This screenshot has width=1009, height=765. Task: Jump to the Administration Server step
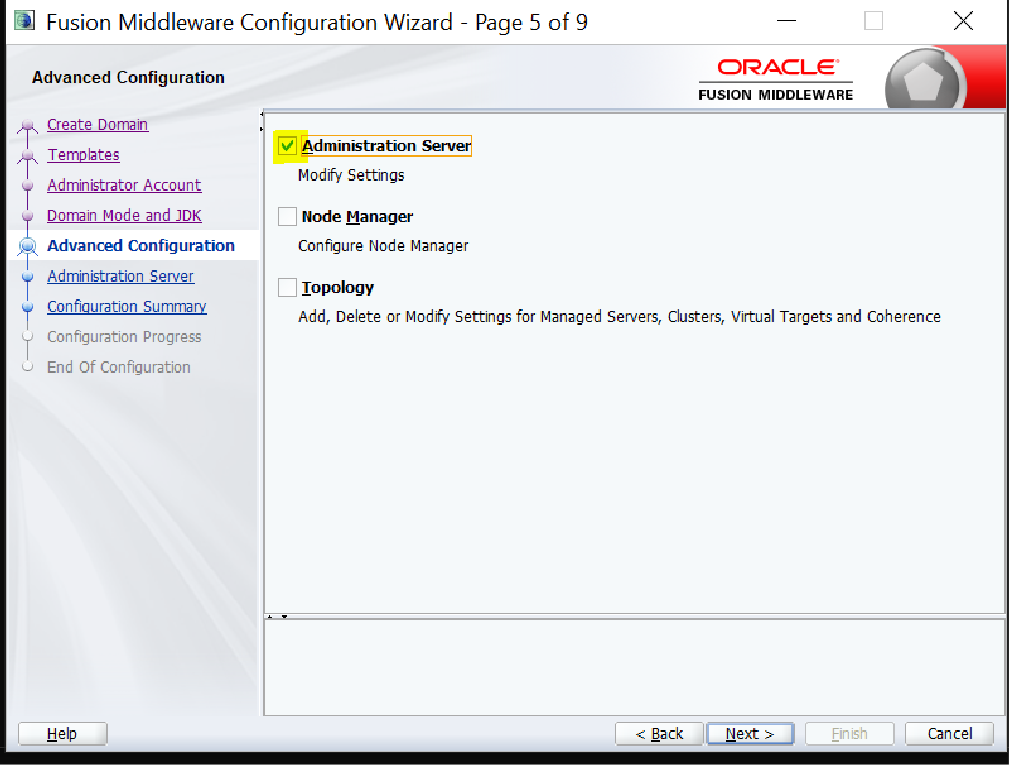(120, 276)
